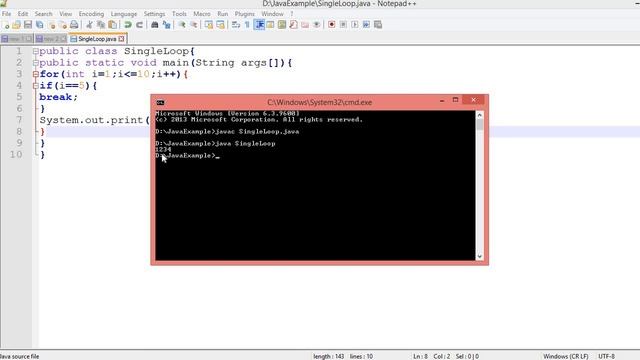Collapse the class fold marker on line 1
This screenshot has width=640, height=360.
click(36, 51)
